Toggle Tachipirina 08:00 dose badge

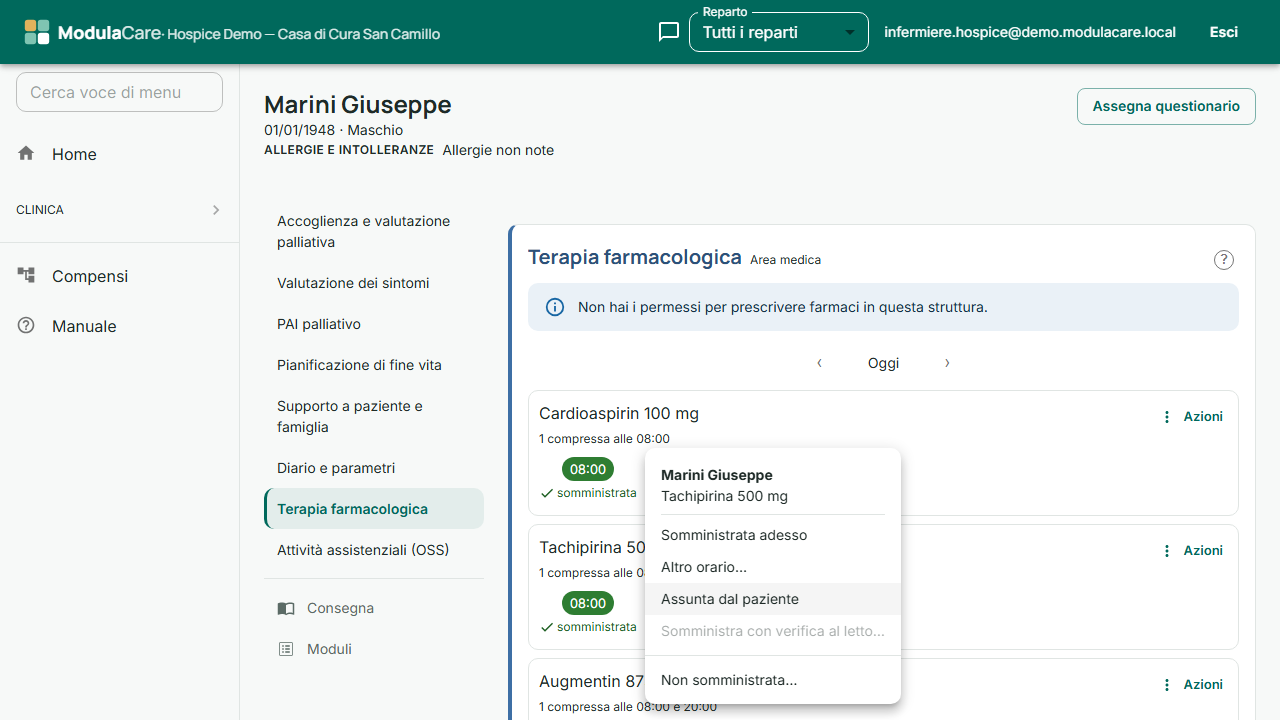coord(588,603)
